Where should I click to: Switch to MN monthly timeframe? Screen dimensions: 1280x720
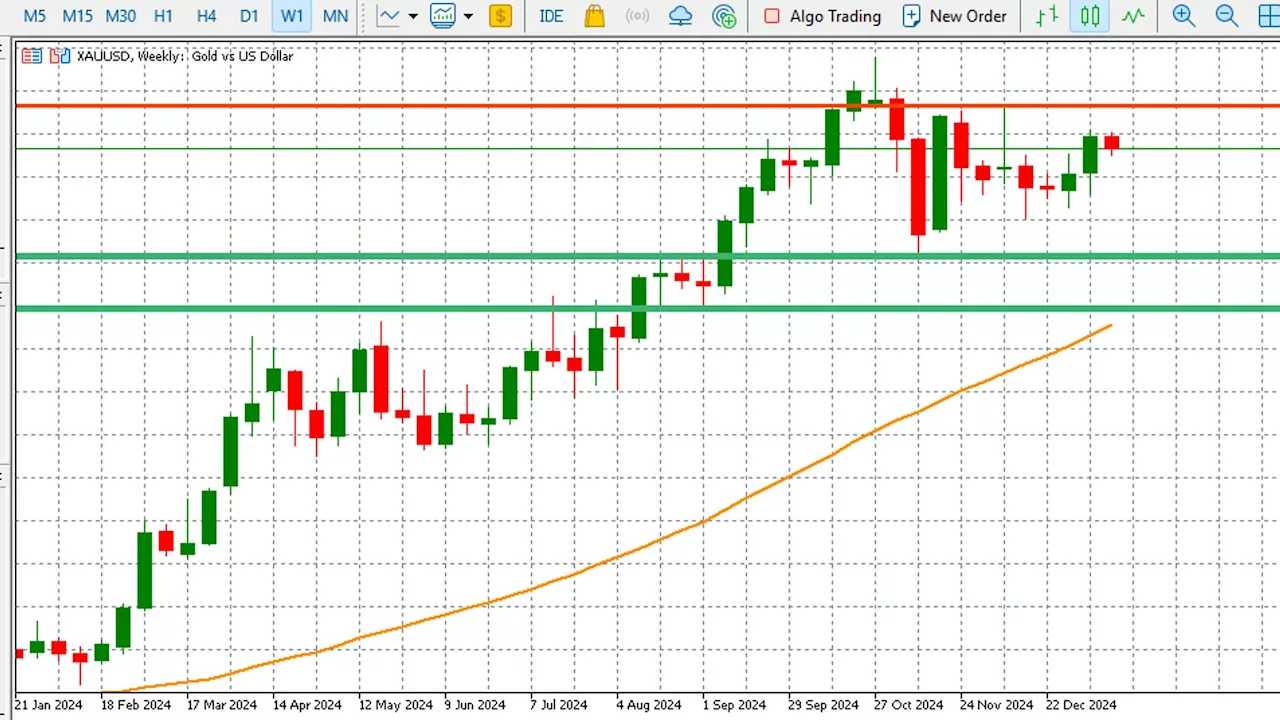pos(336,16)
